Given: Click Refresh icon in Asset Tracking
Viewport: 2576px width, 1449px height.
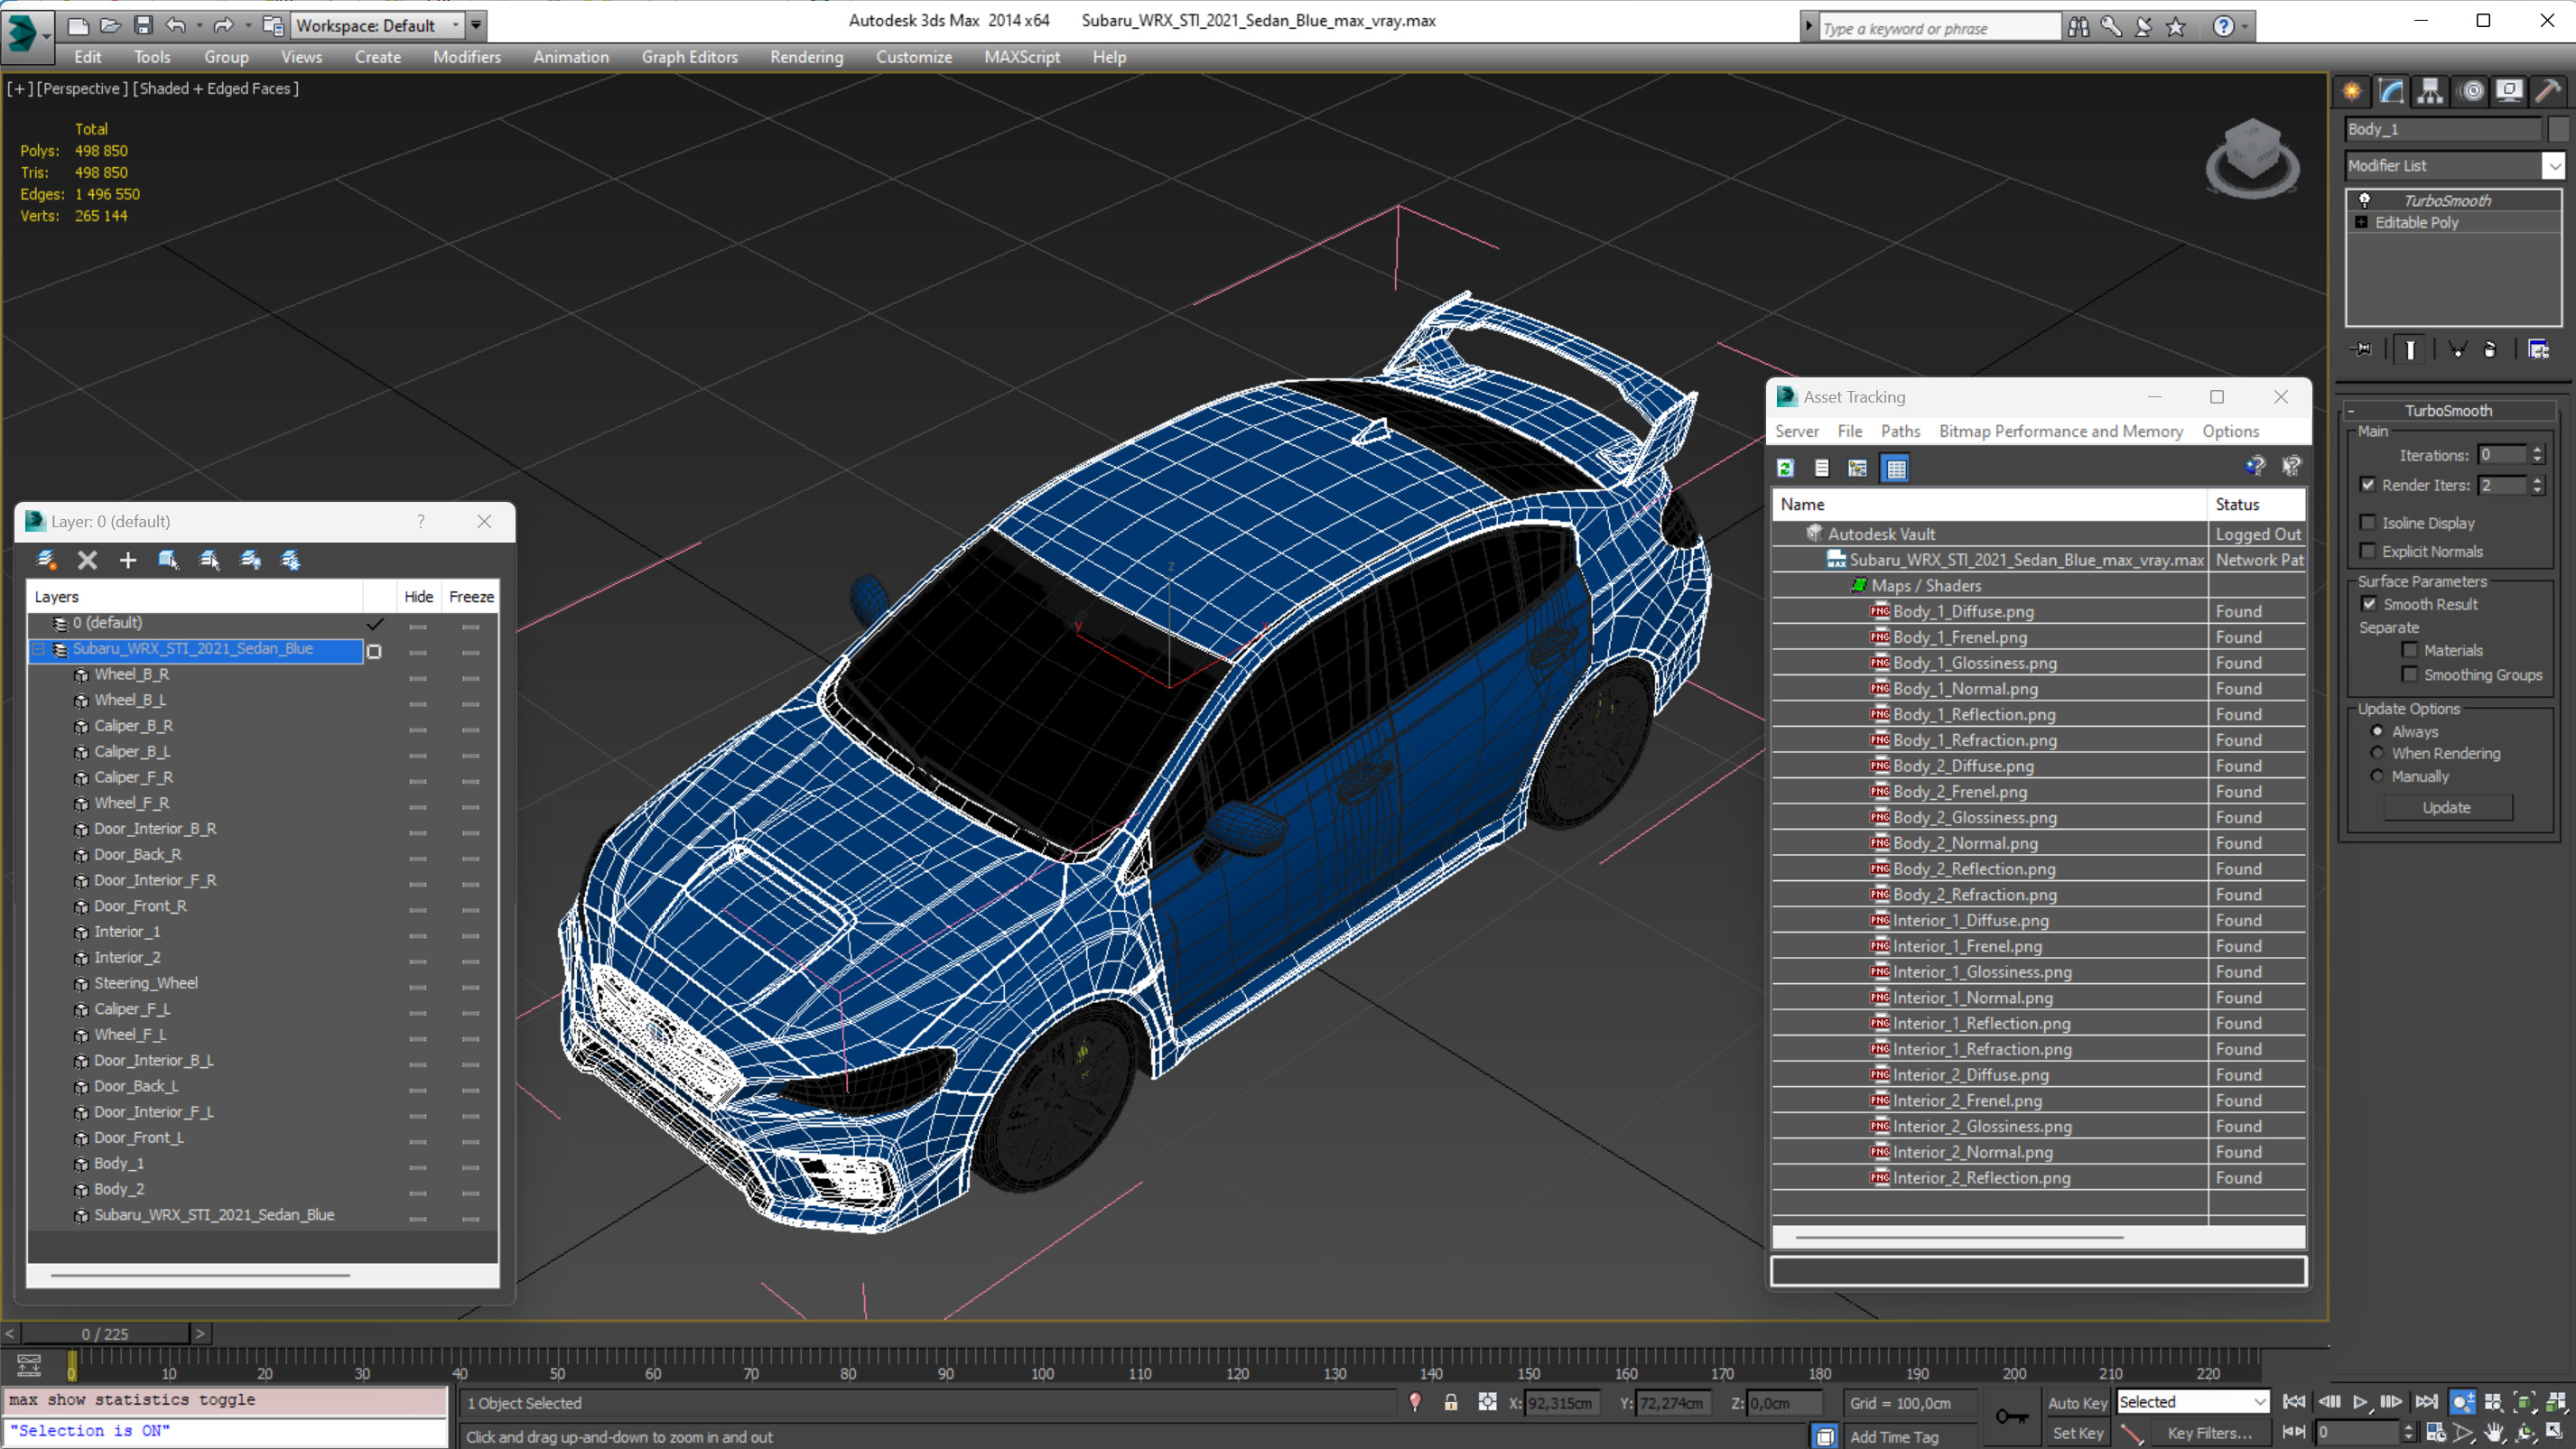Looking at the screenshot, I should (1785, 468).
